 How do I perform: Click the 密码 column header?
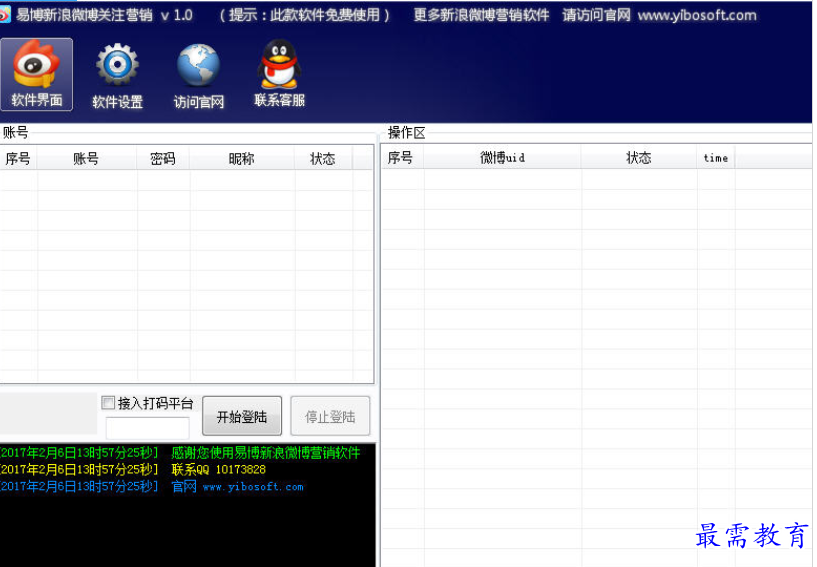tap(163, 158)
